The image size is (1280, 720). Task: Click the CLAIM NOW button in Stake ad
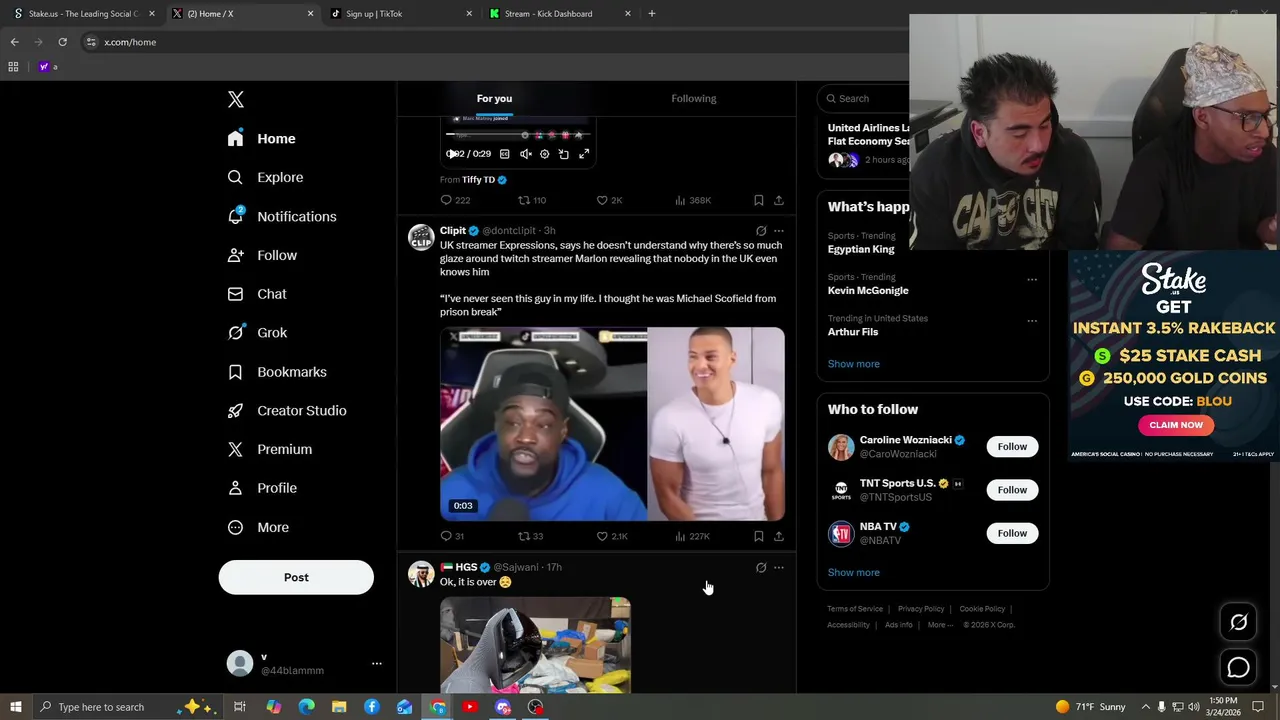pyautogui.click(x=1175, y=425)
